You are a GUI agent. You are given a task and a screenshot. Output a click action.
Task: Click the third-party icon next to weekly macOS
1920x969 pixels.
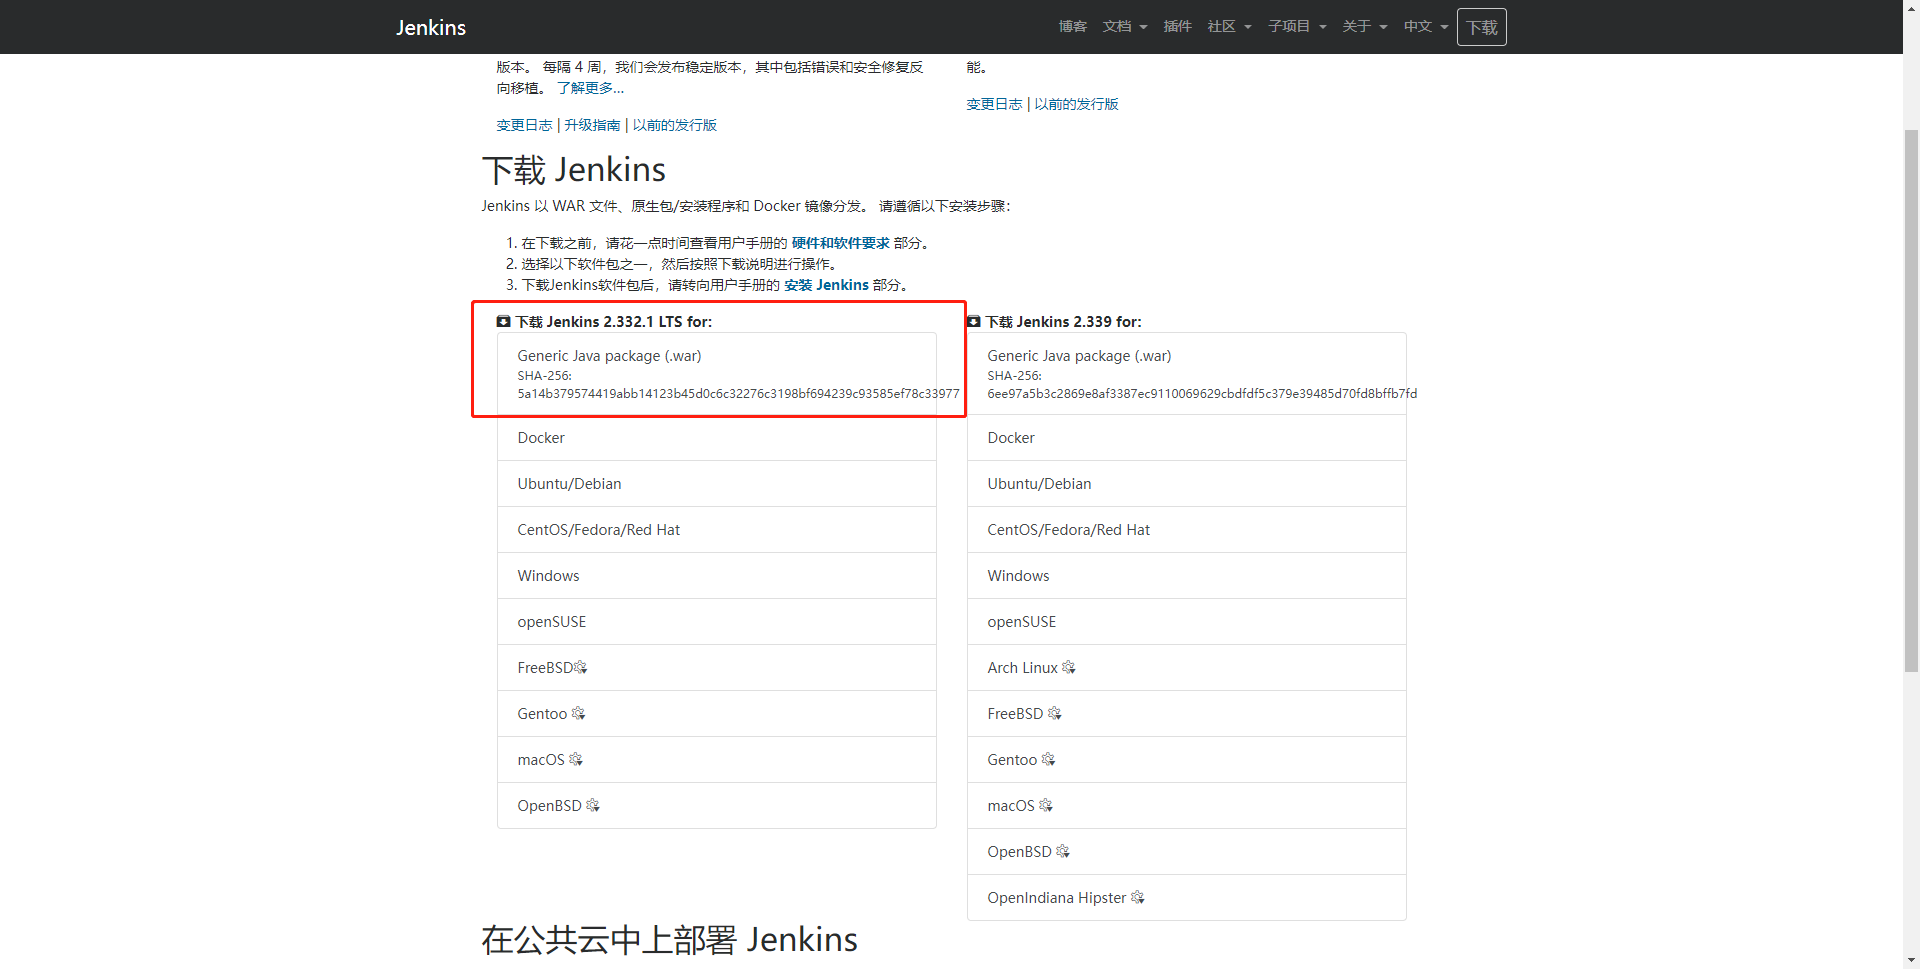pyautogui.click(x=1045, y=805)
